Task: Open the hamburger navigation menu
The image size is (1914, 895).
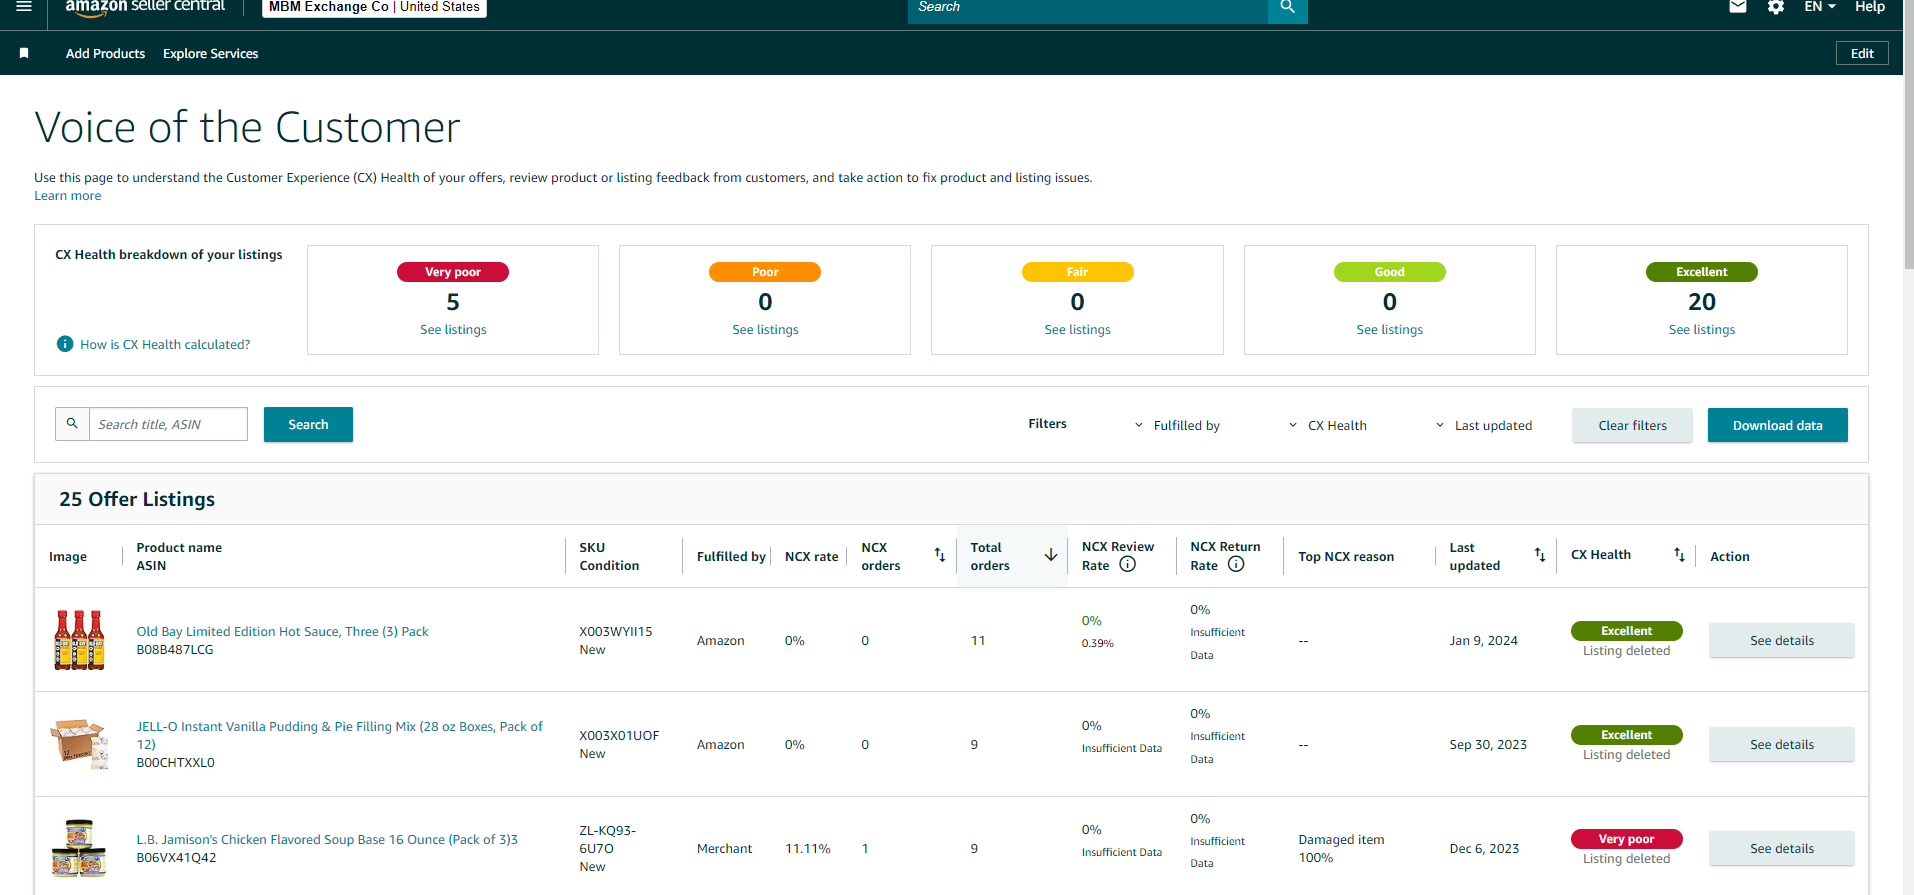Action: (x=24, y=6)
